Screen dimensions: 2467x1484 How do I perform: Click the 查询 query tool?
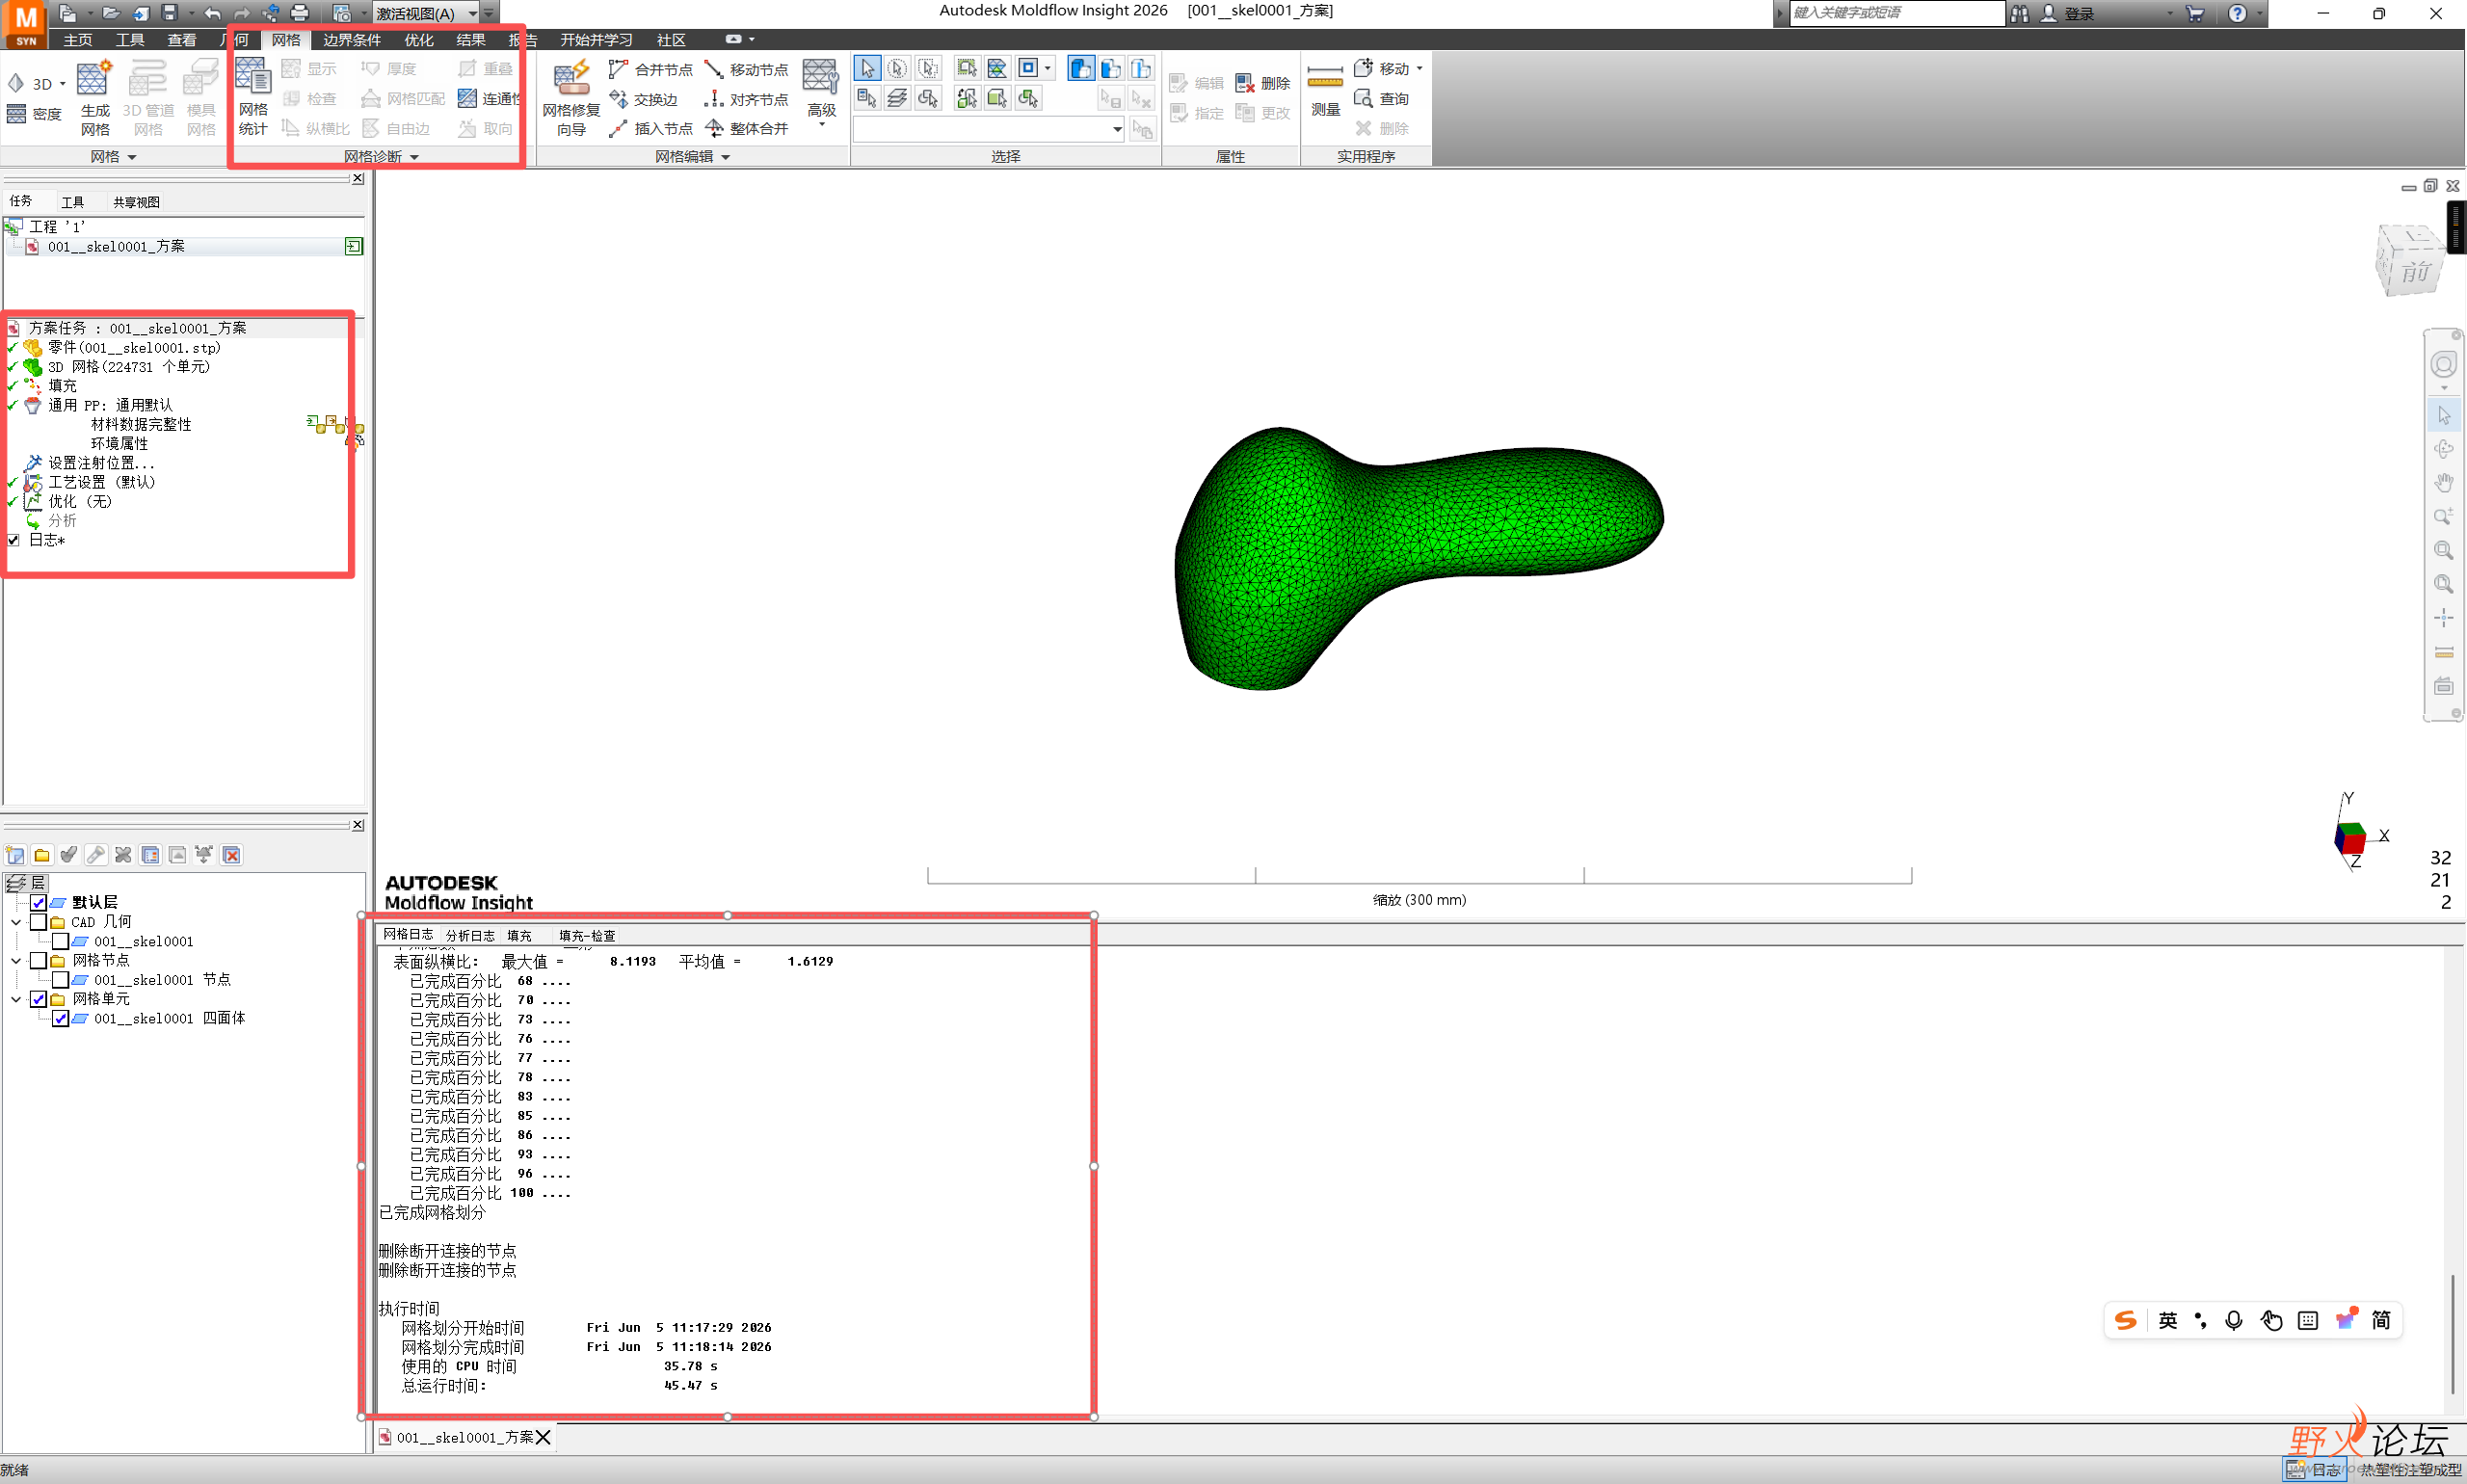(x=1382, y=98)
